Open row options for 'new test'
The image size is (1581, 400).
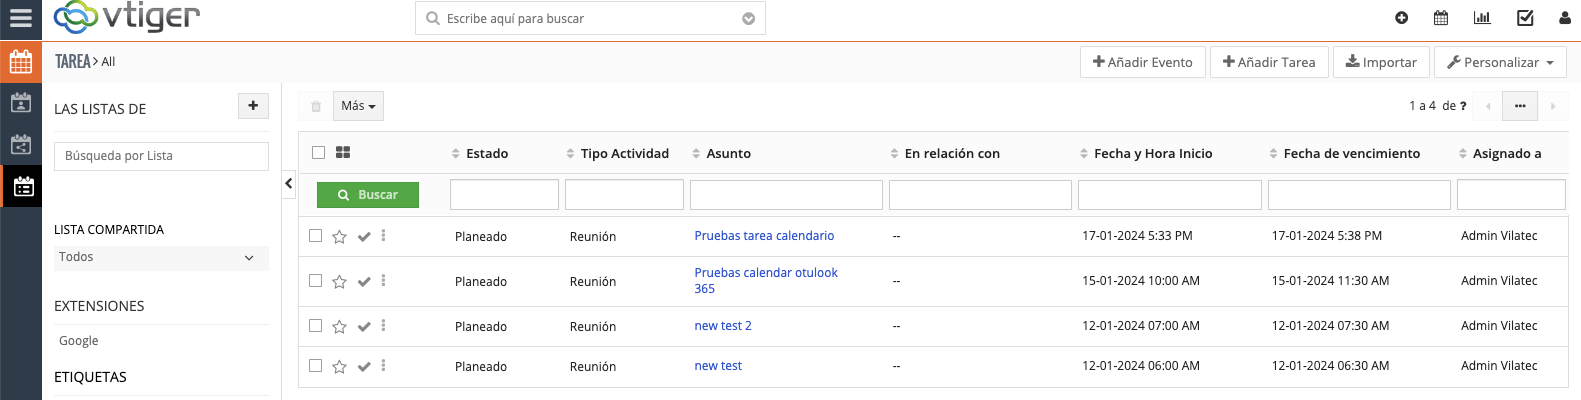(383, 366)
